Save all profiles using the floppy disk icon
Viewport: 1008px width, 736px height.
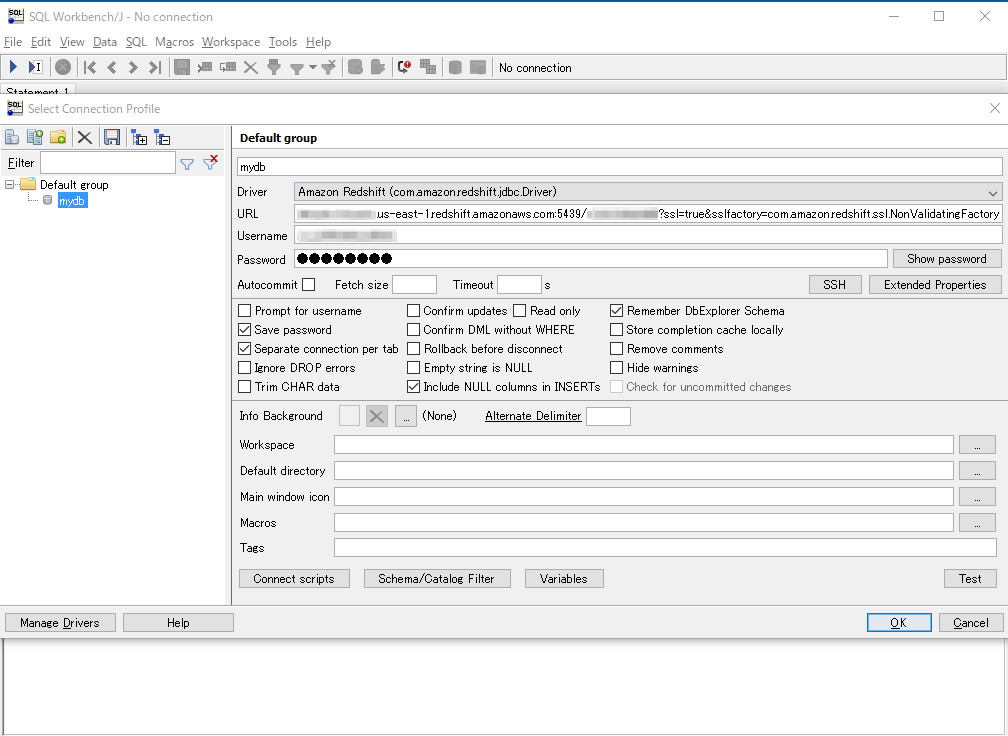click(x=111, y=137)
